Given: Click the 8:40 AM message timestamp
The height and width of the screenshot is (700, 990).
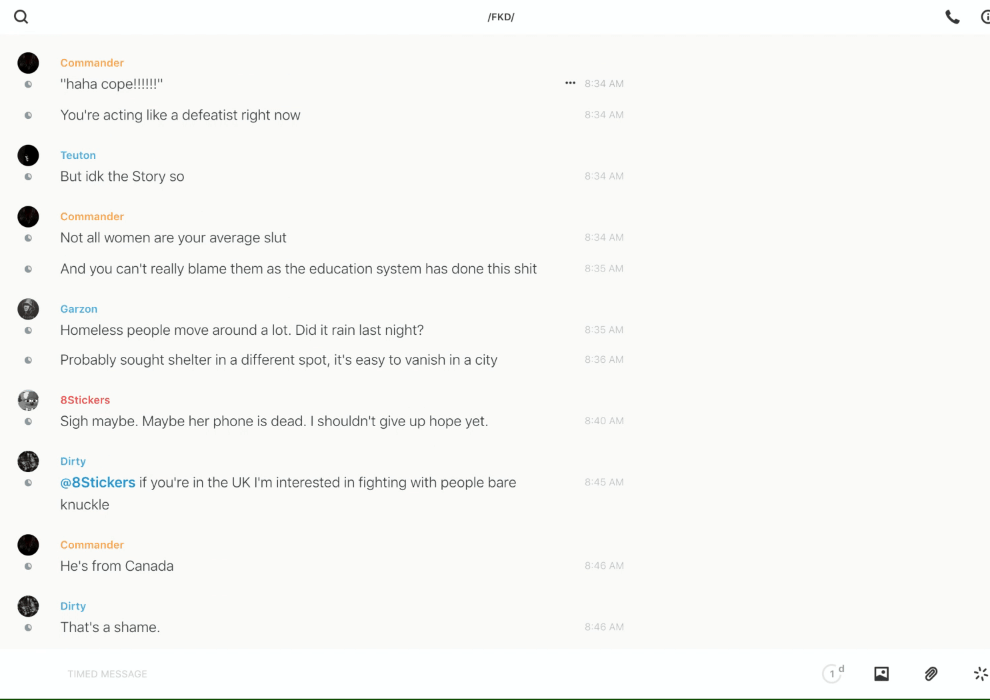Looking at the screenshot, I should coord(604,421).
